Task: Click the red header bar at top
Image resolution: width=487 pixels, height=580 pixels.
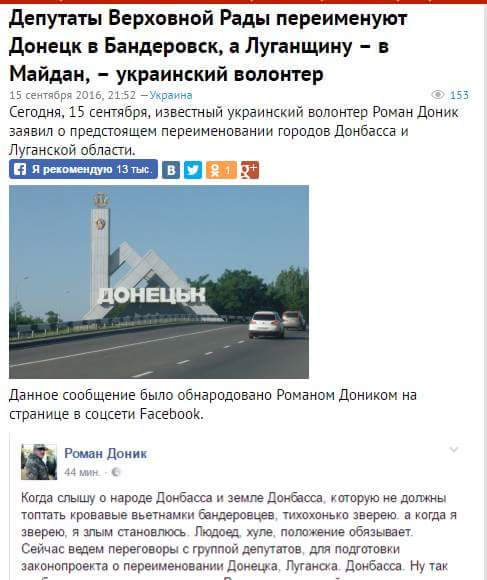Action: point(243,2)
